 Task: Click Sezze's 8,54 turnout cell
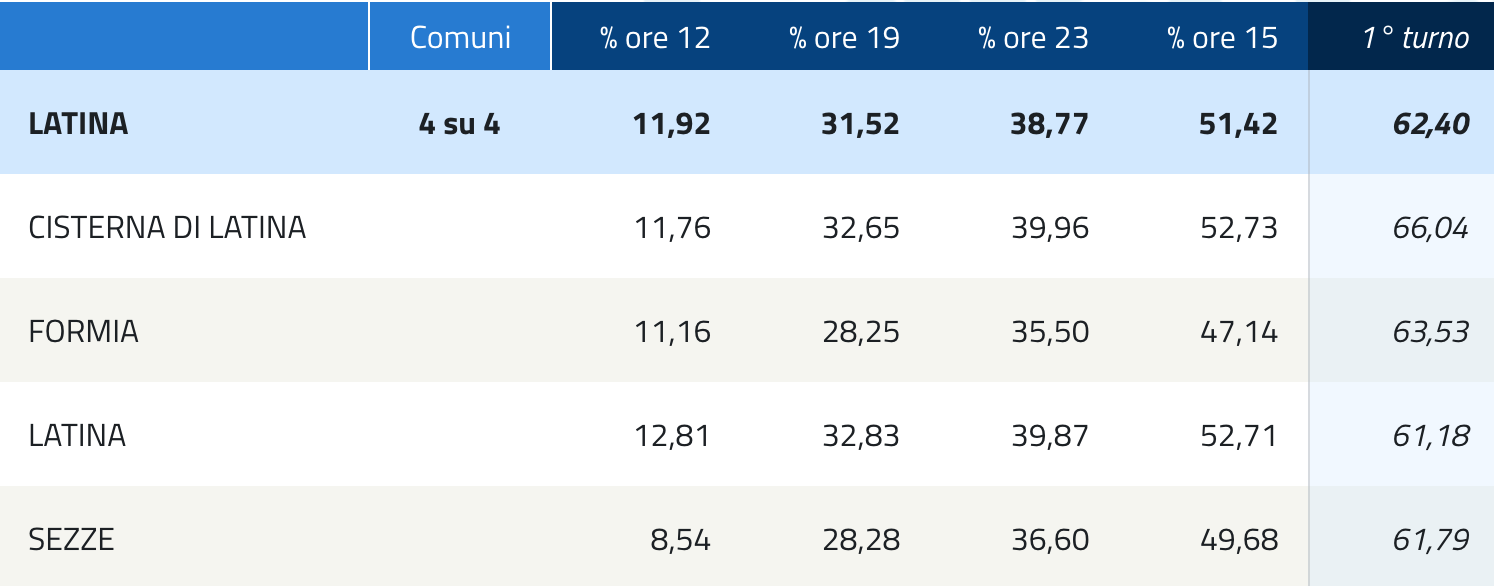point(680,540)
